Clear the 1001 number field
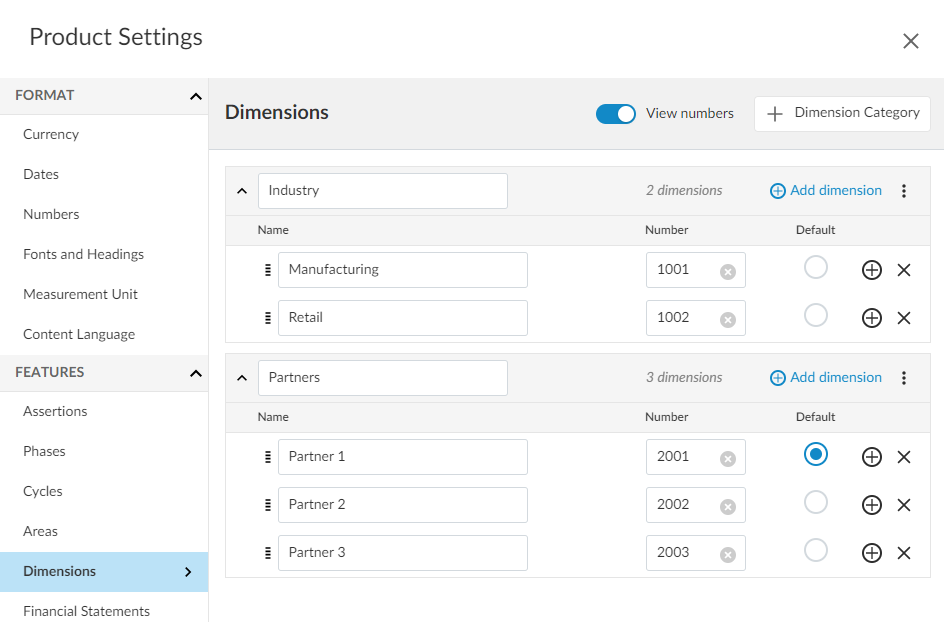Viewport: 944px width, 622px height. point(728,271)
